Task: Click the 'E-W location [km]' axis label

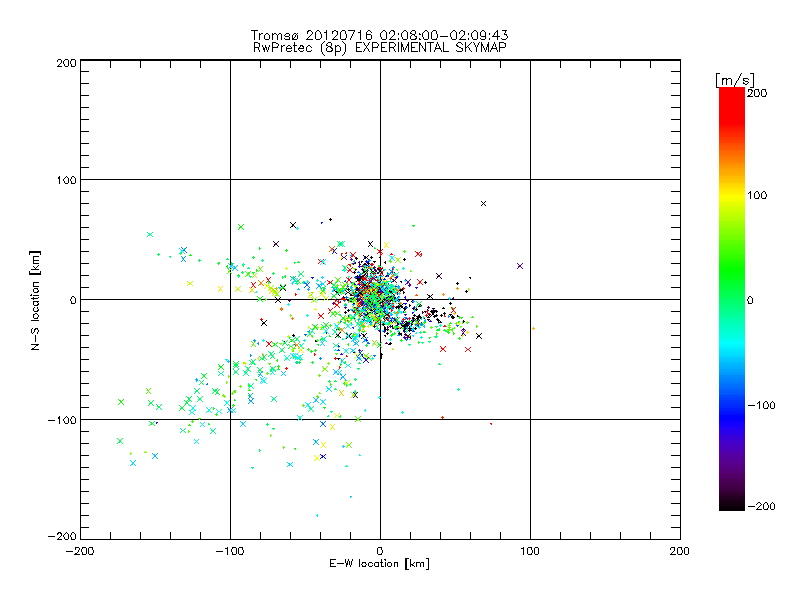Action: click(380, 563)
